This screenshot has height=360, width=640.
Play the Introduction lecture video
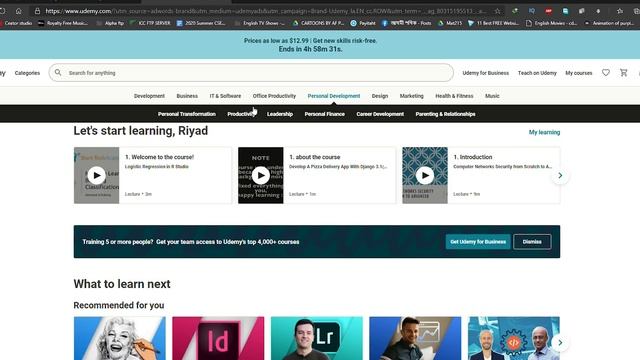(x=425, y=176)
